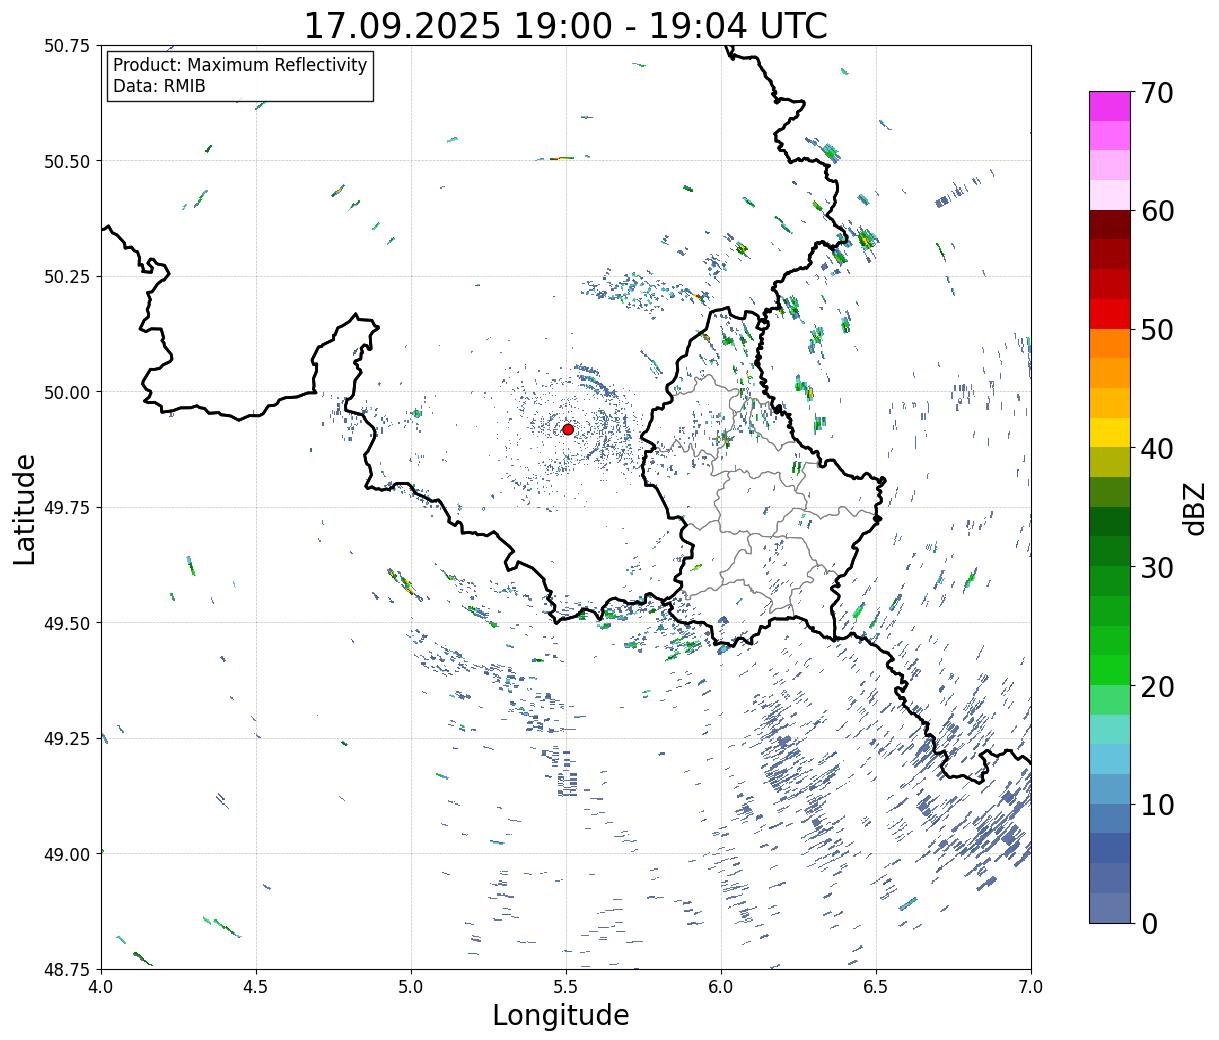Click the colorbar tick label 20

pos(1157,686)
